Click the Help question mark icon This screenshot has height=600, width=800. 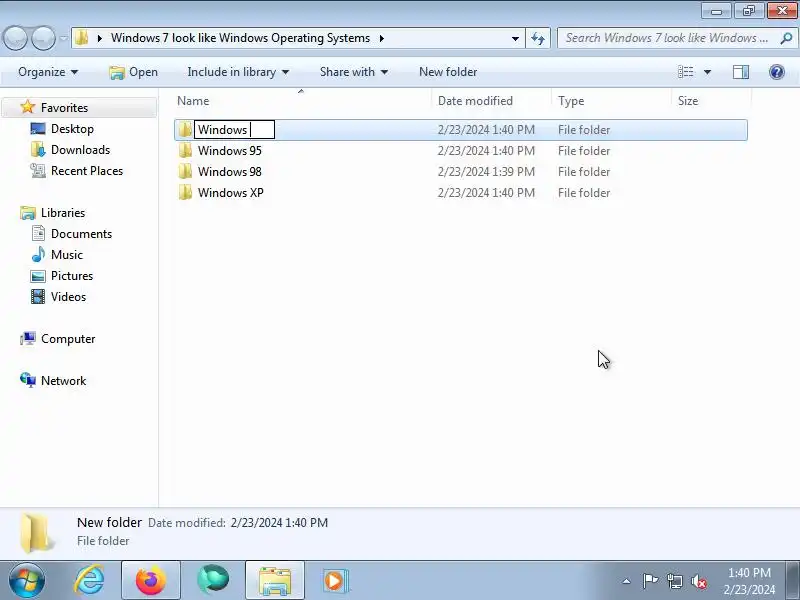tap(777, 72)
